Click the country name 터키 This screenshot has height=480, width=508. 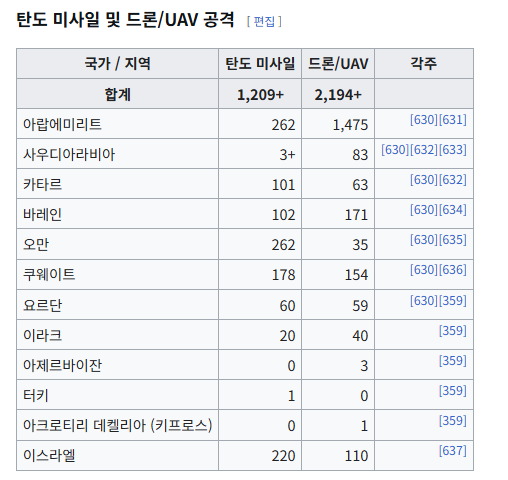point(36,395)
